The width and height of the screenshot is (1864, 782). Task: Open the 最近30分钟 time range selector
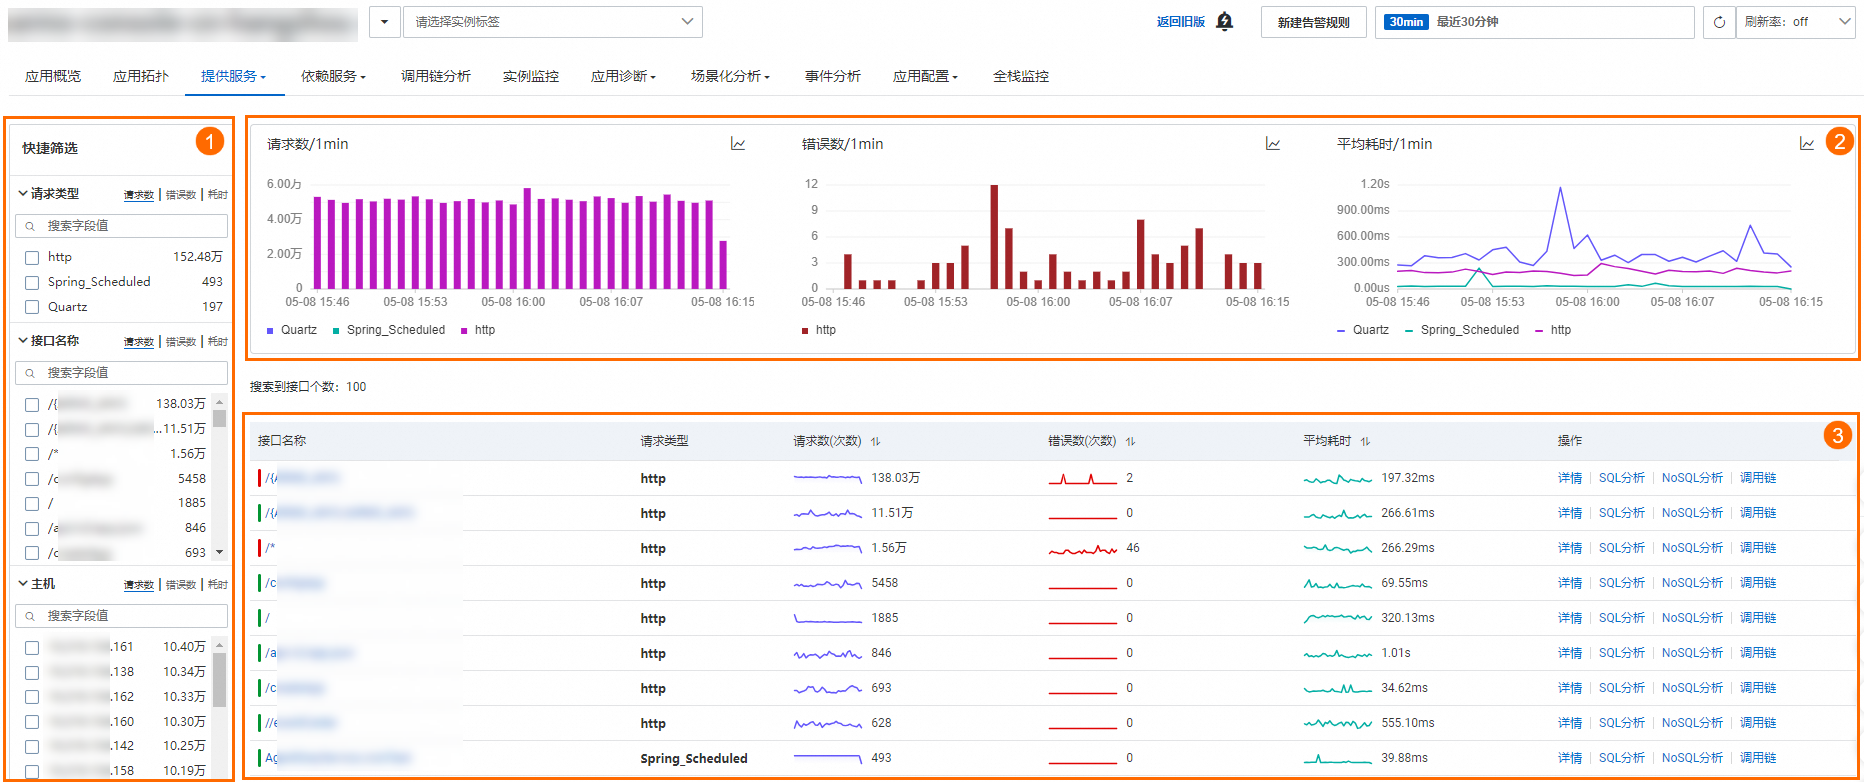pyautogui.click(x=1534, y=22)
